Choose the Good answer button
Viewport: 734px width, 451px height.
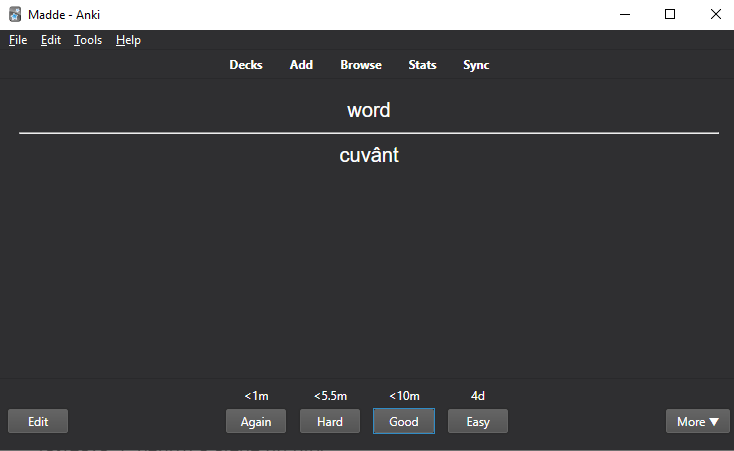(x=404, y=422)
